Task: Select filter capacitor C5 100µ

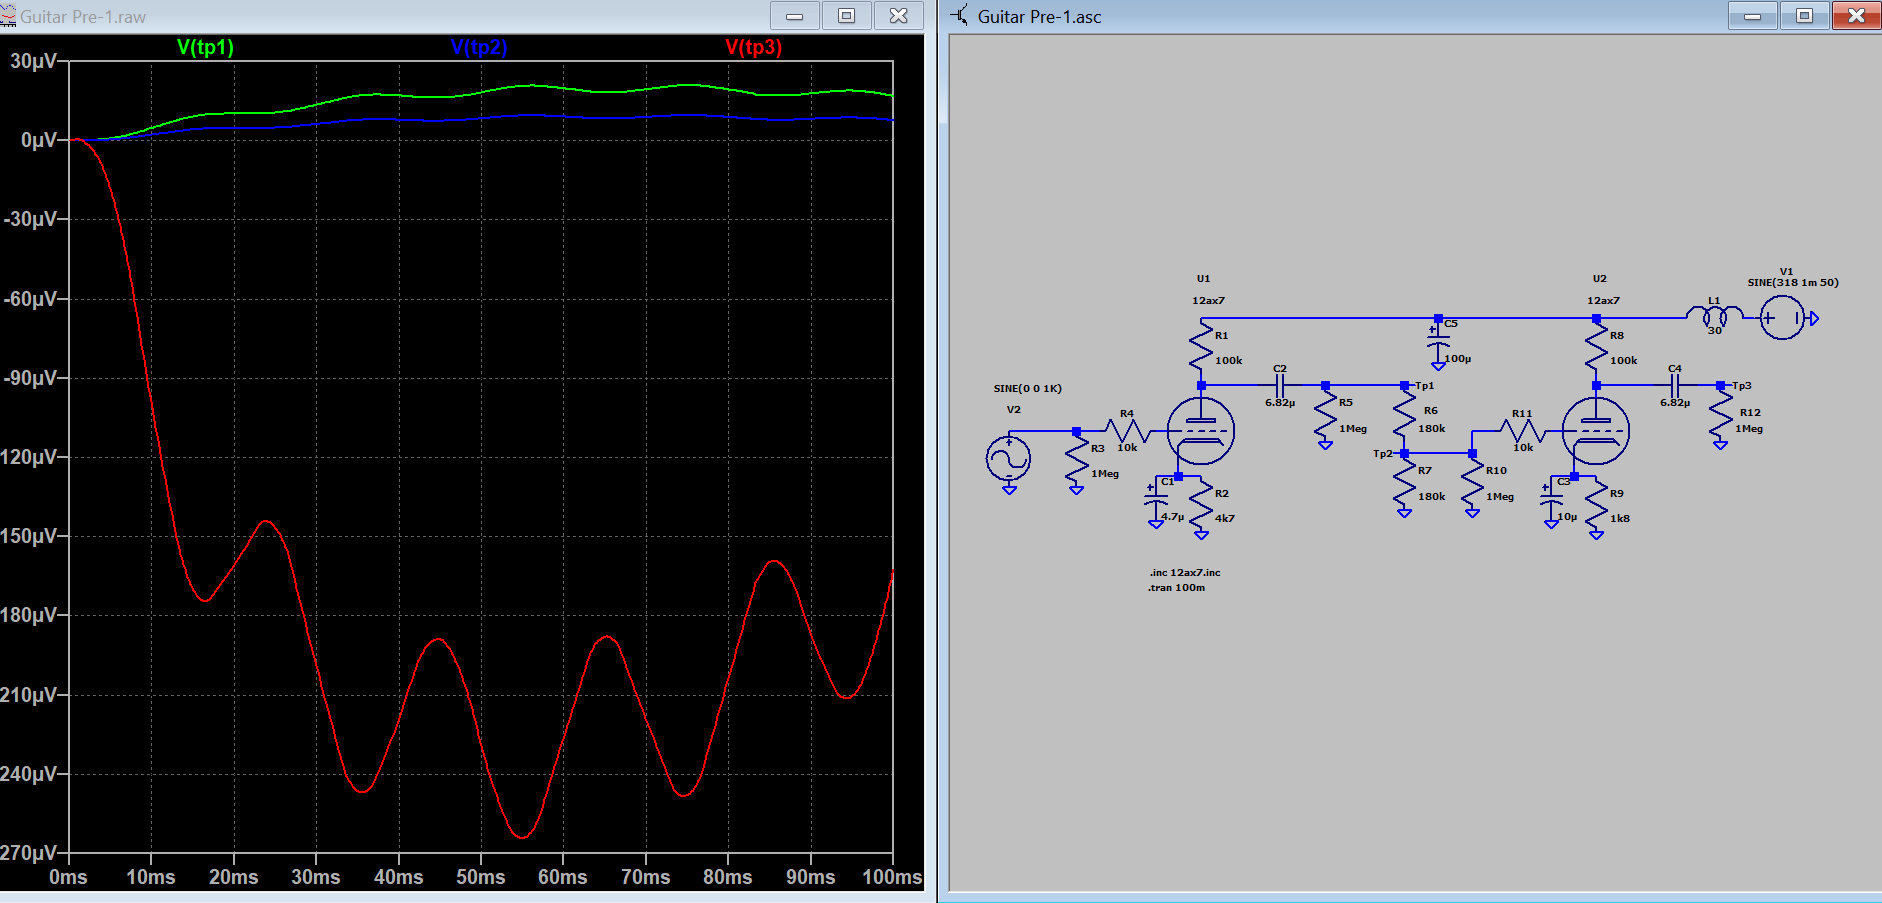Action: [x=1438, y=340]
